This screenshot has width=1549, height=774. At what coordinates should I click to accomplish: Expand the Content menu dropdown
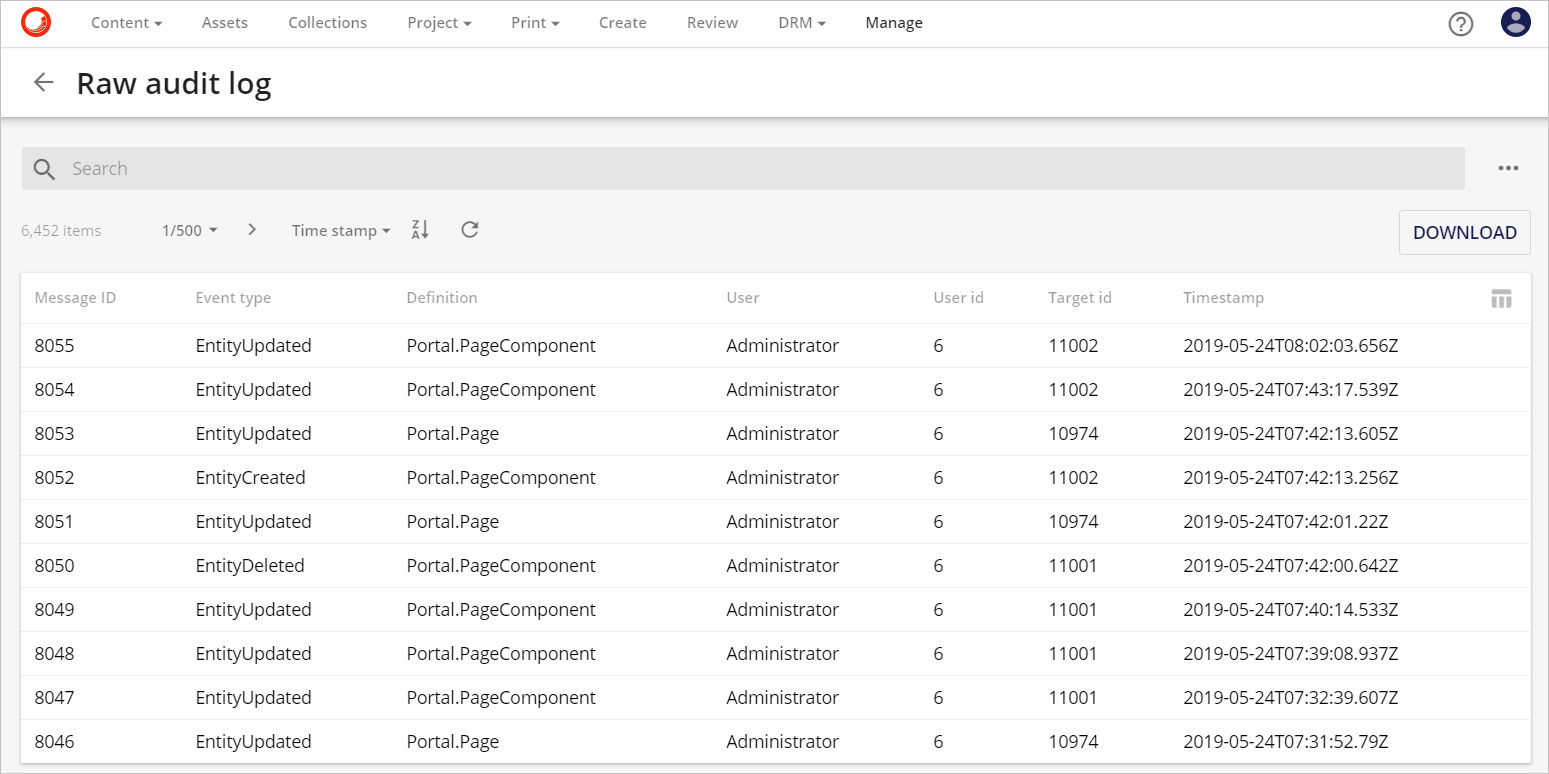pos(126,22)
